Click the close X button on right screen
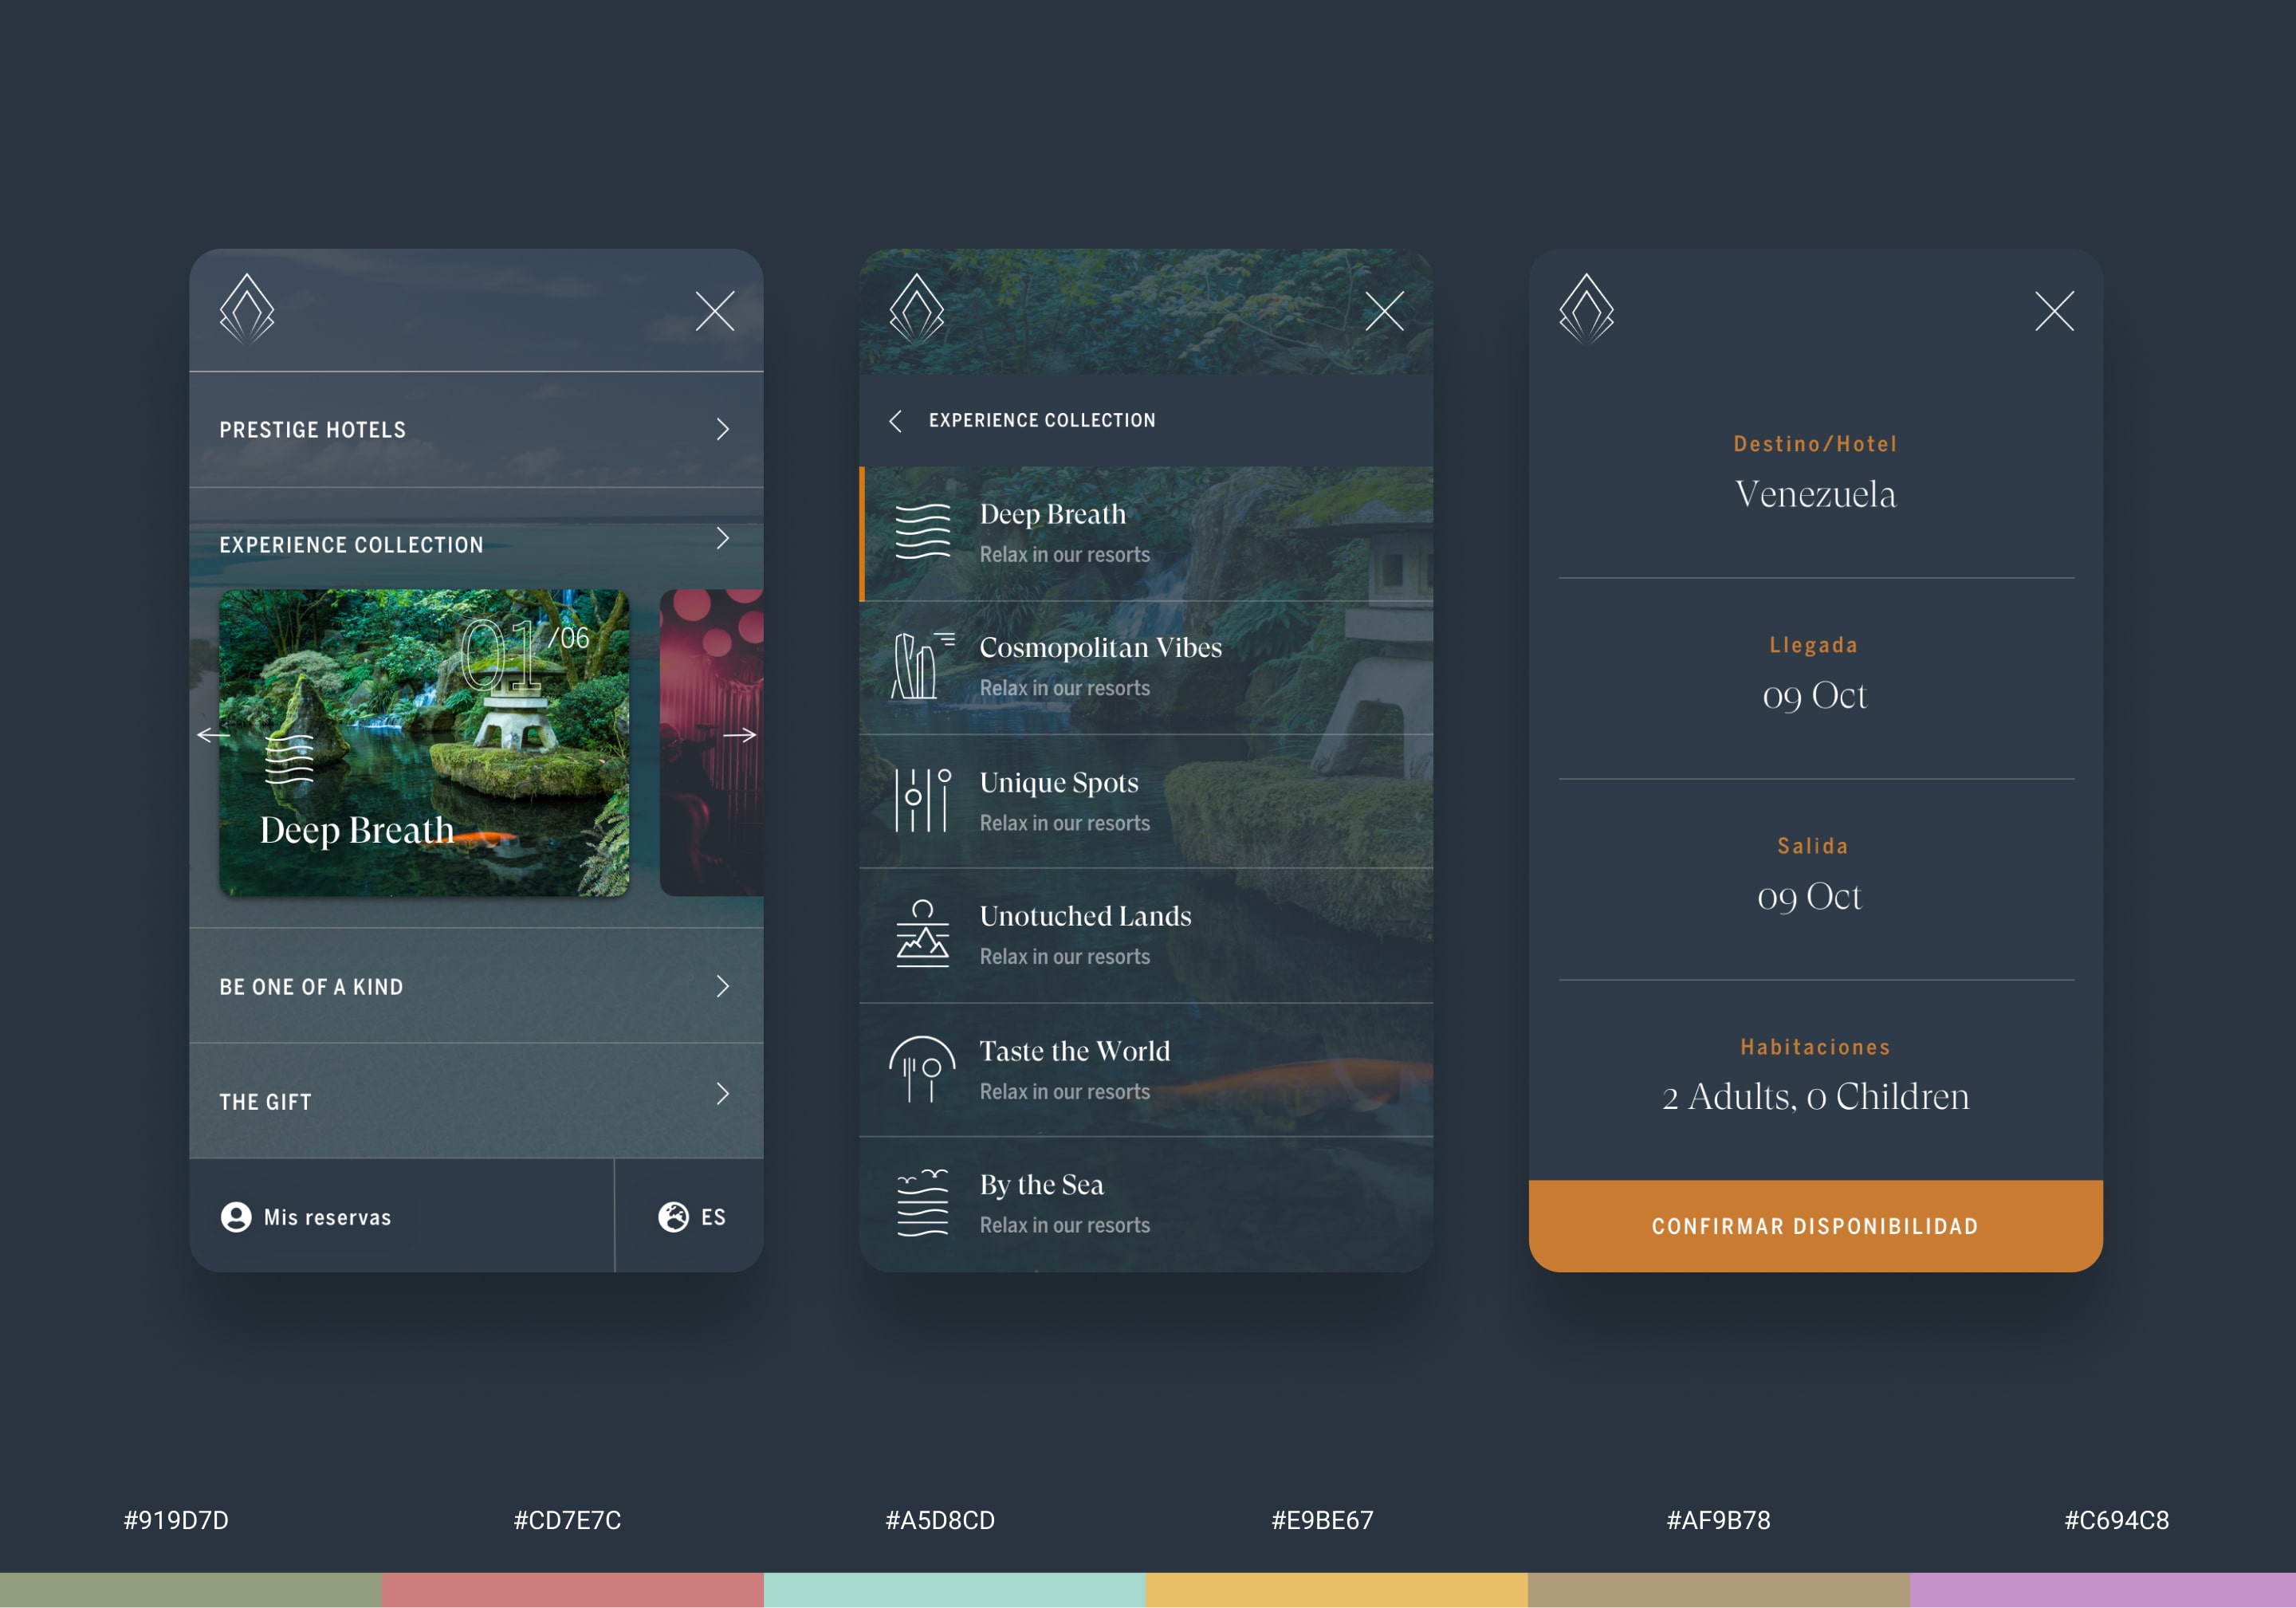The height and width of the screenshot is (1608, 2296). [2054, 316]
